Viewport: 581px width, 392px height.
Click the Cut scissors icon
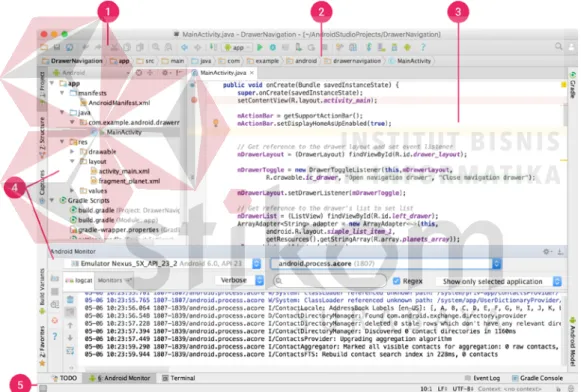click(114, 47)
